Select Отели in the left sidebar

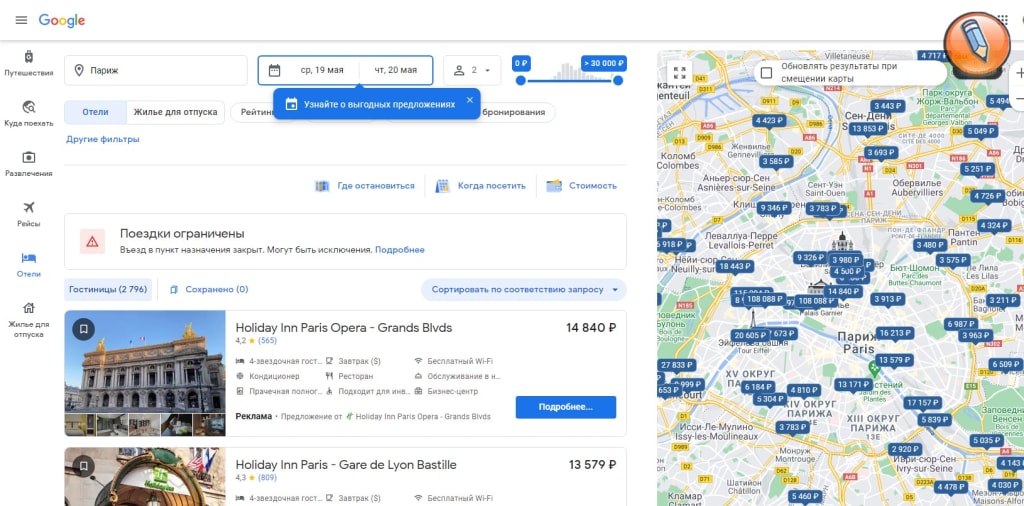(28, 264)
